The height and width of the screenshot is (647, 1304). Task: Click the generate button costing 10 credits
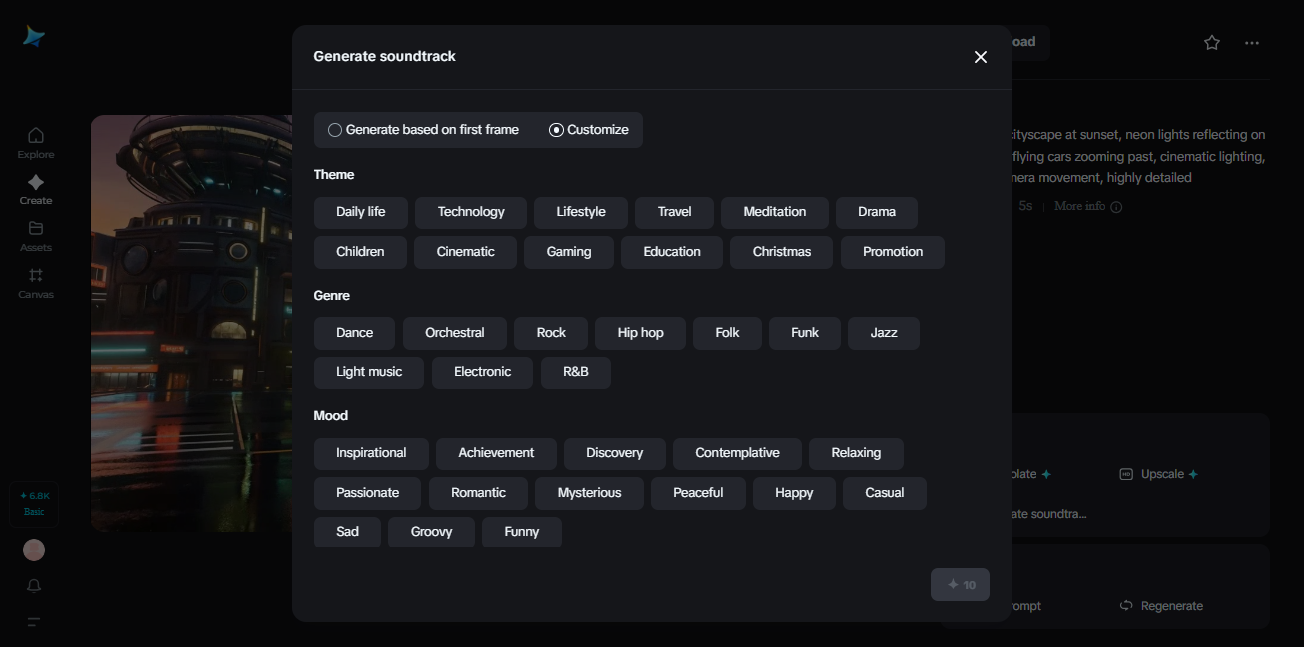pos(960,585)
